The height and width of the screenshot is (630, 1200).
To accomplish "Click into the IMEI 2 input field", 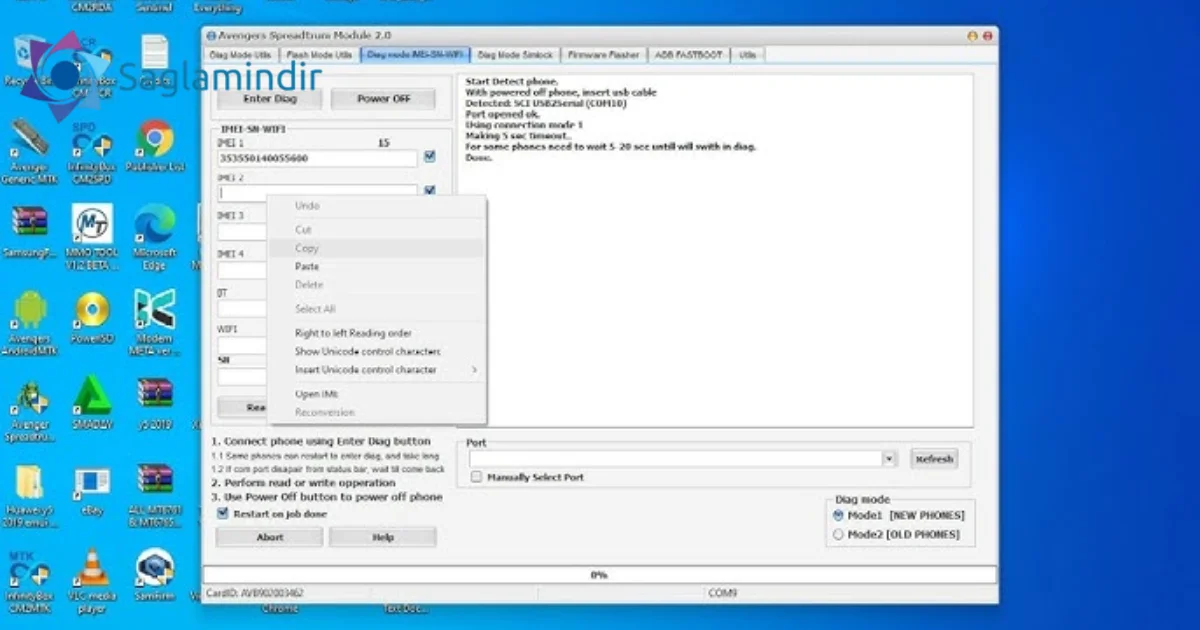I will 319,192.
